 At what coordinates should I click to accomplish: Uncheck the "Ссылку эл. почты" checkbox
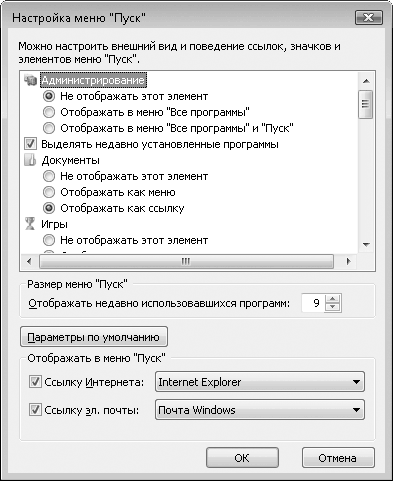(35, 410)
